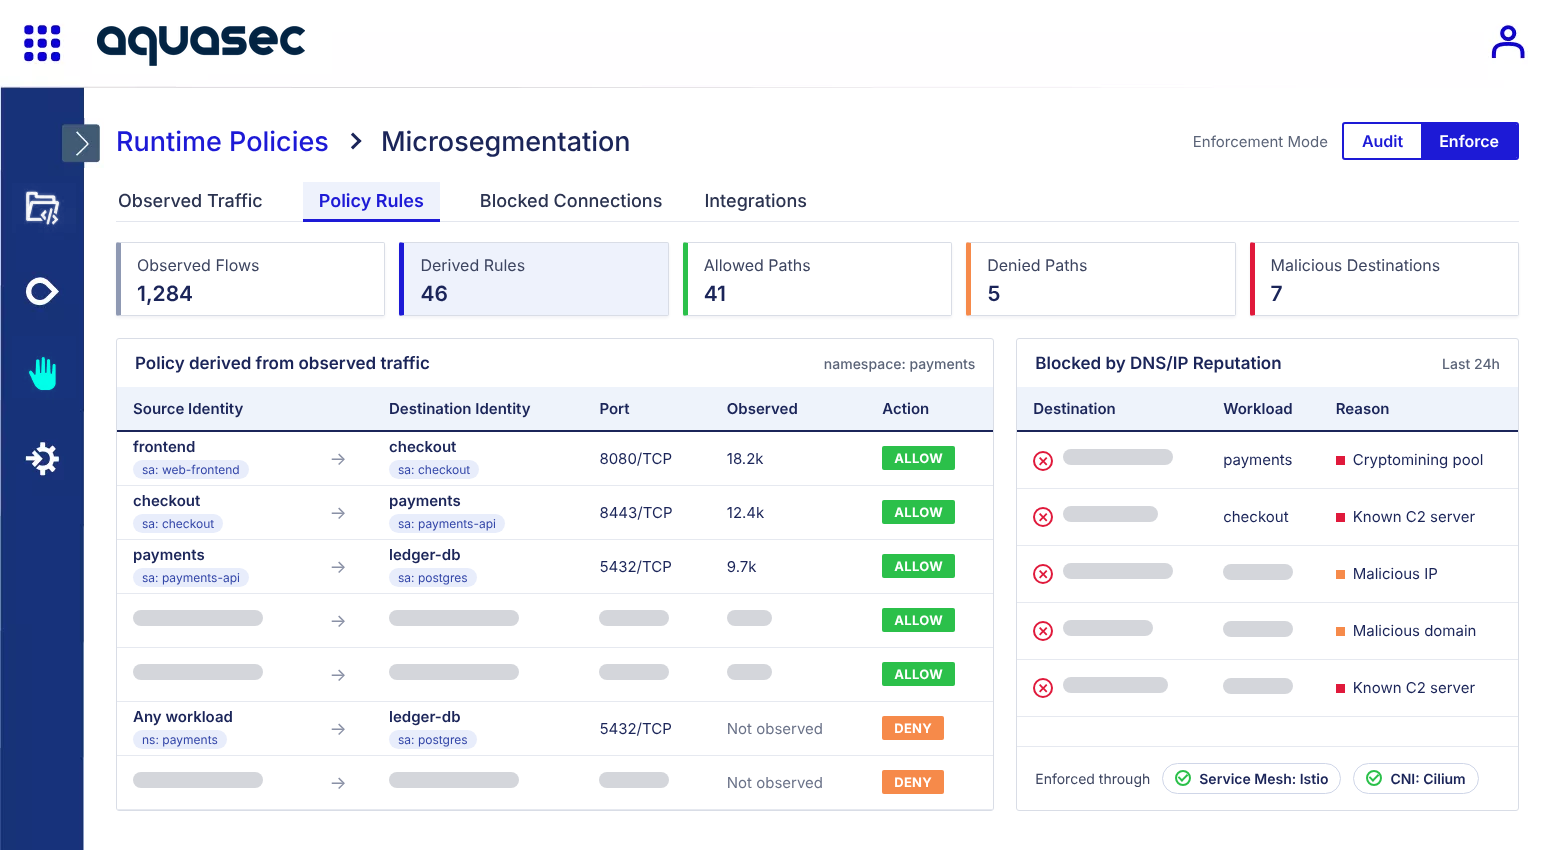Click the sa: web-frontend tag
This screenshot has width=1551, height=850.
tap(190, 470)
